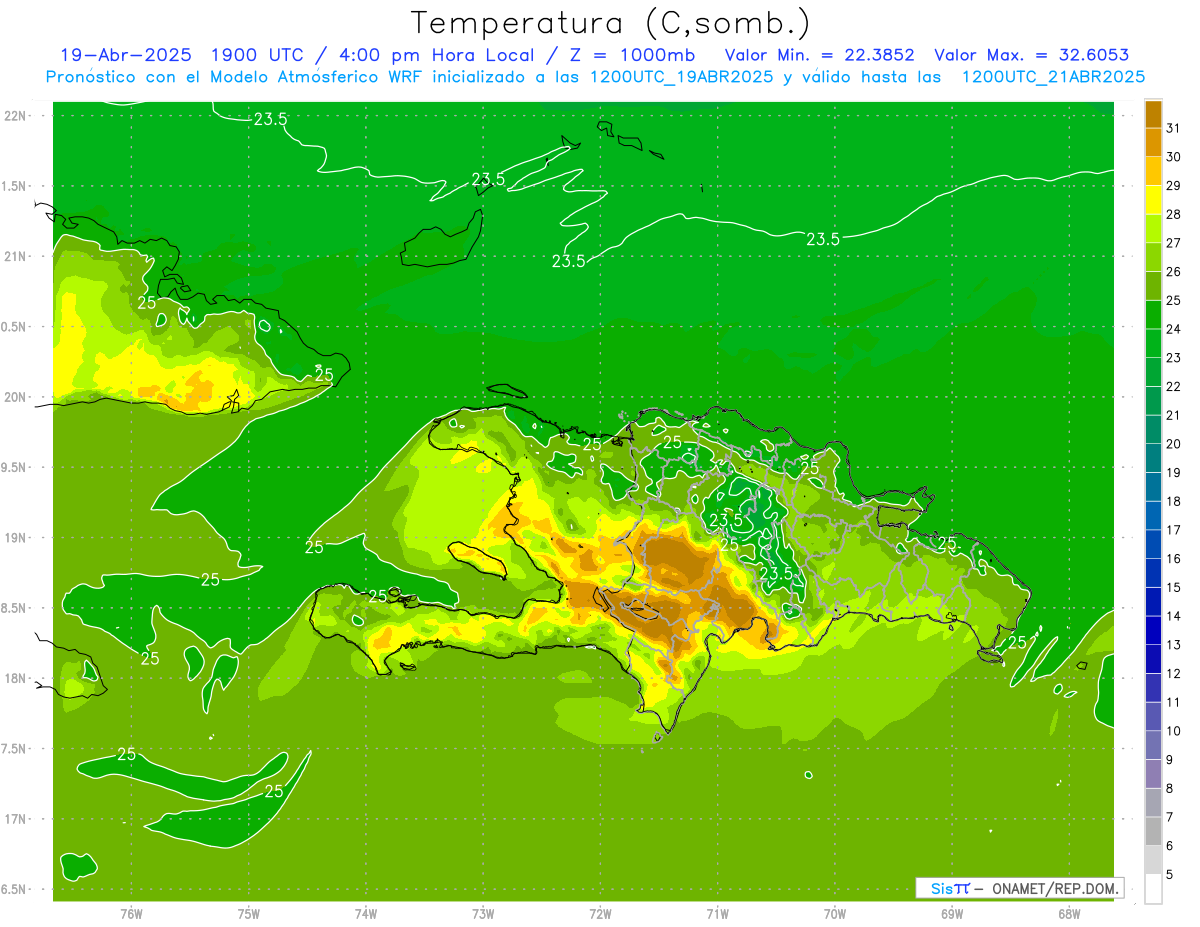Image resolution: width=1200 pixels, height=927 pixels.
Task: Click legend value 14 on color scale
Action: pyautogui.click(x=1173, y=616)
